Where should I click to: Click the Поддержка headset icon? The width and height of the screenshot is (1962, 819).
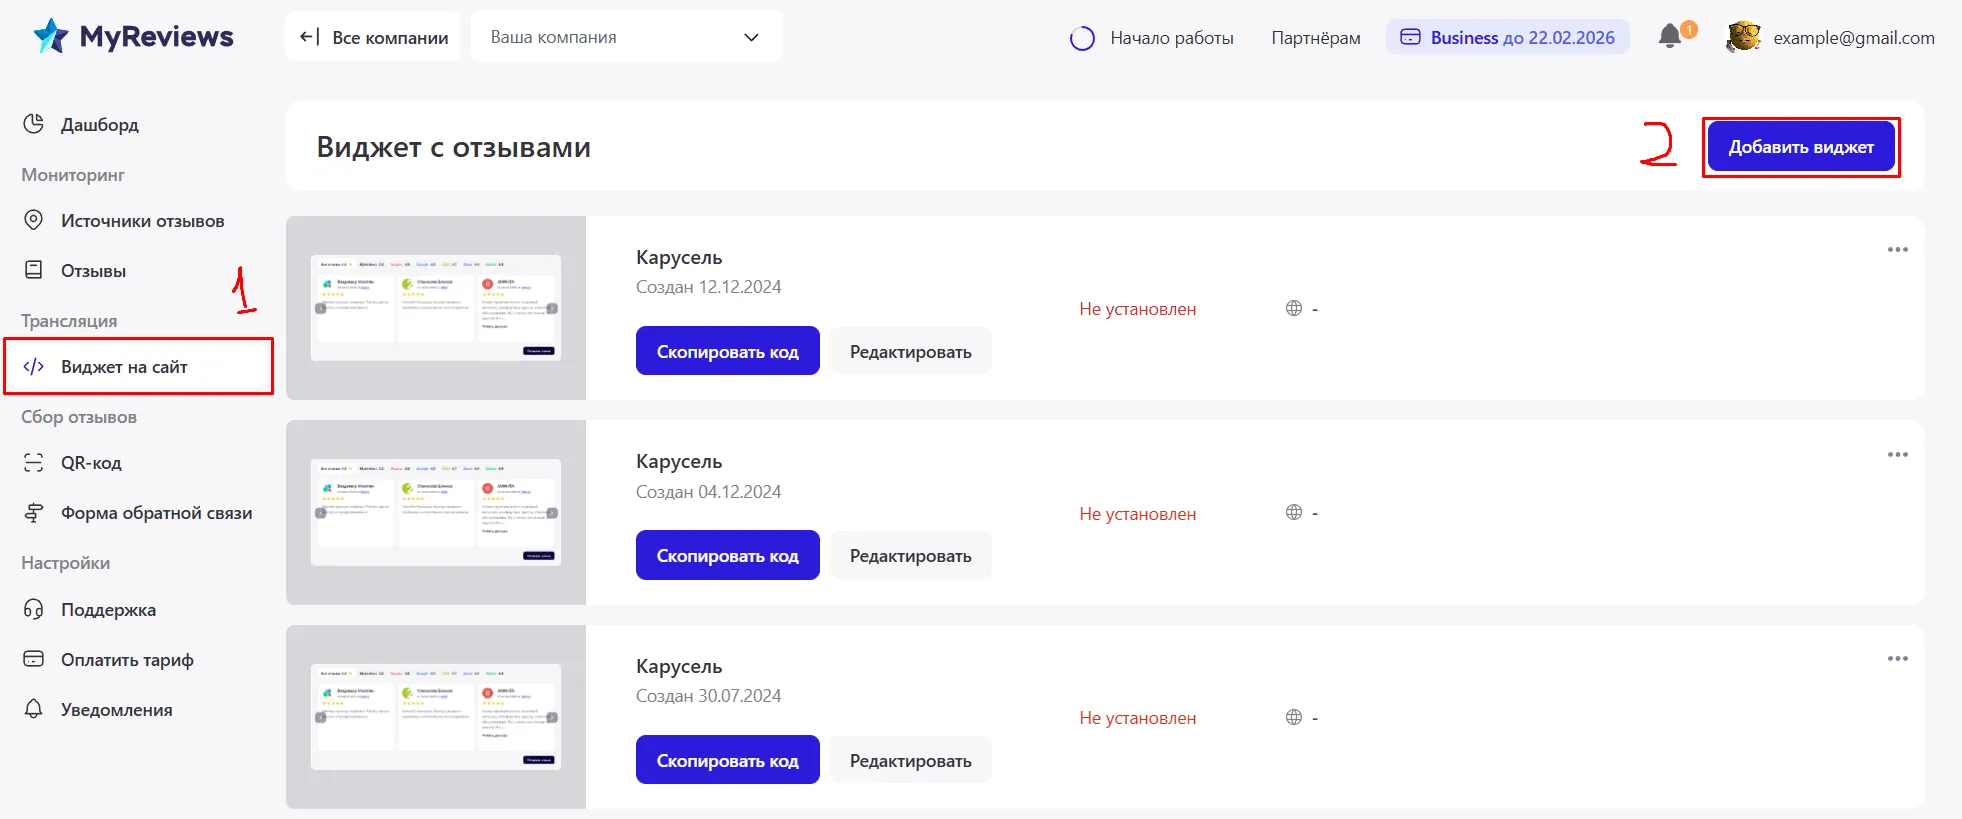(x=34, y=609)
